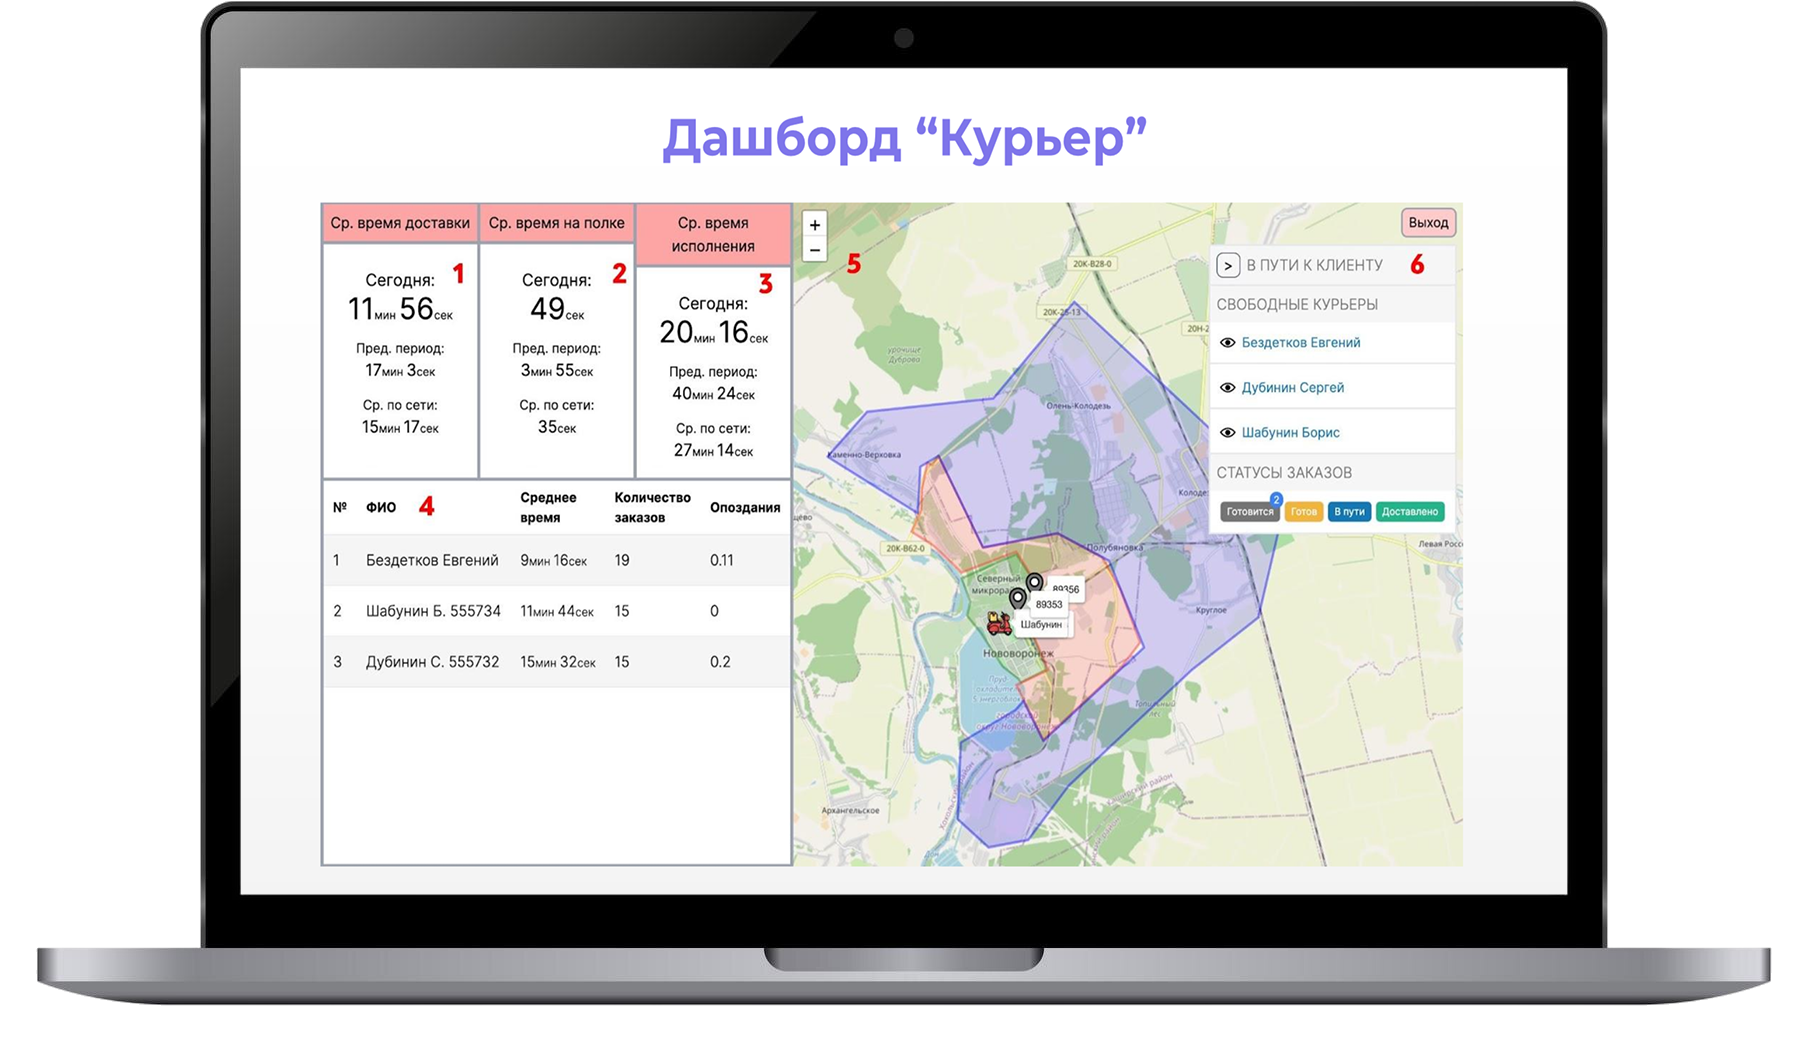Select the Ср. время на полке header

point(556,223)
